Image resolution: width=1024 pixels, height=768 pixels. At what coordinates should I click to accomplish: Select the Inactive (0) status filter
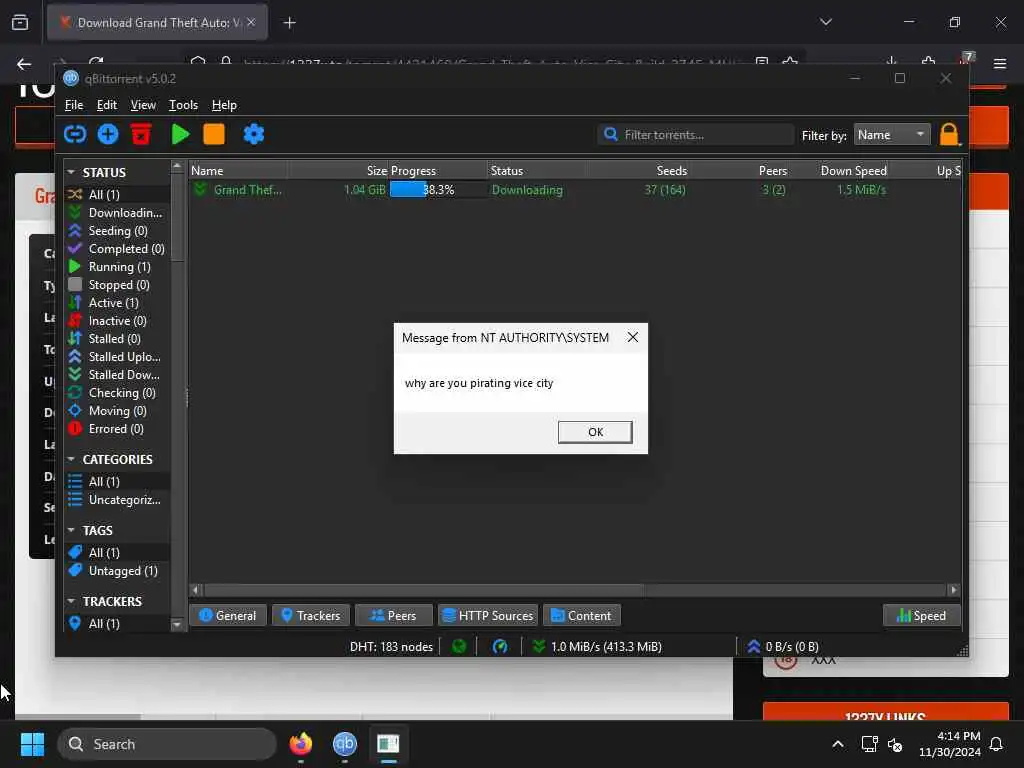(x=116, y=321)
